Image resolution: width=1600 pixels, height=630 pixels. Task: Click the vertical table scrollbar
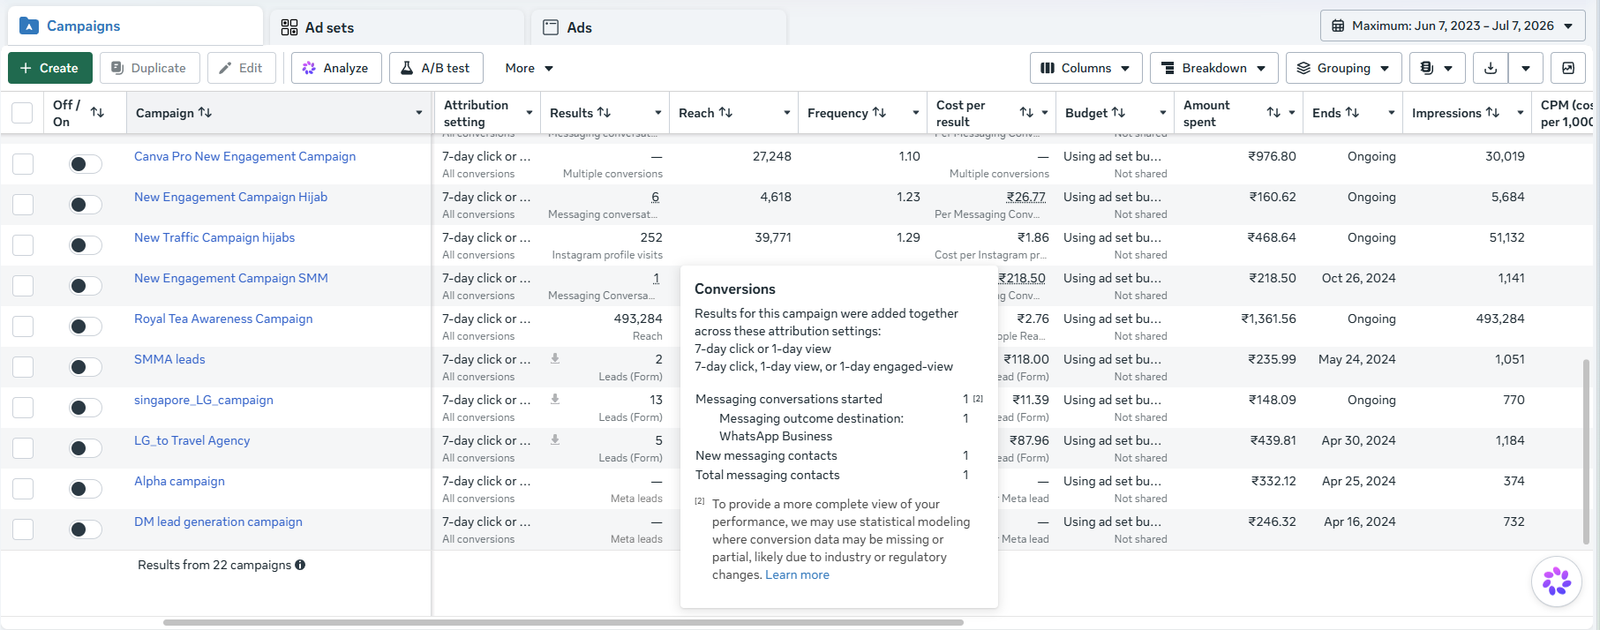point(1586,452)
